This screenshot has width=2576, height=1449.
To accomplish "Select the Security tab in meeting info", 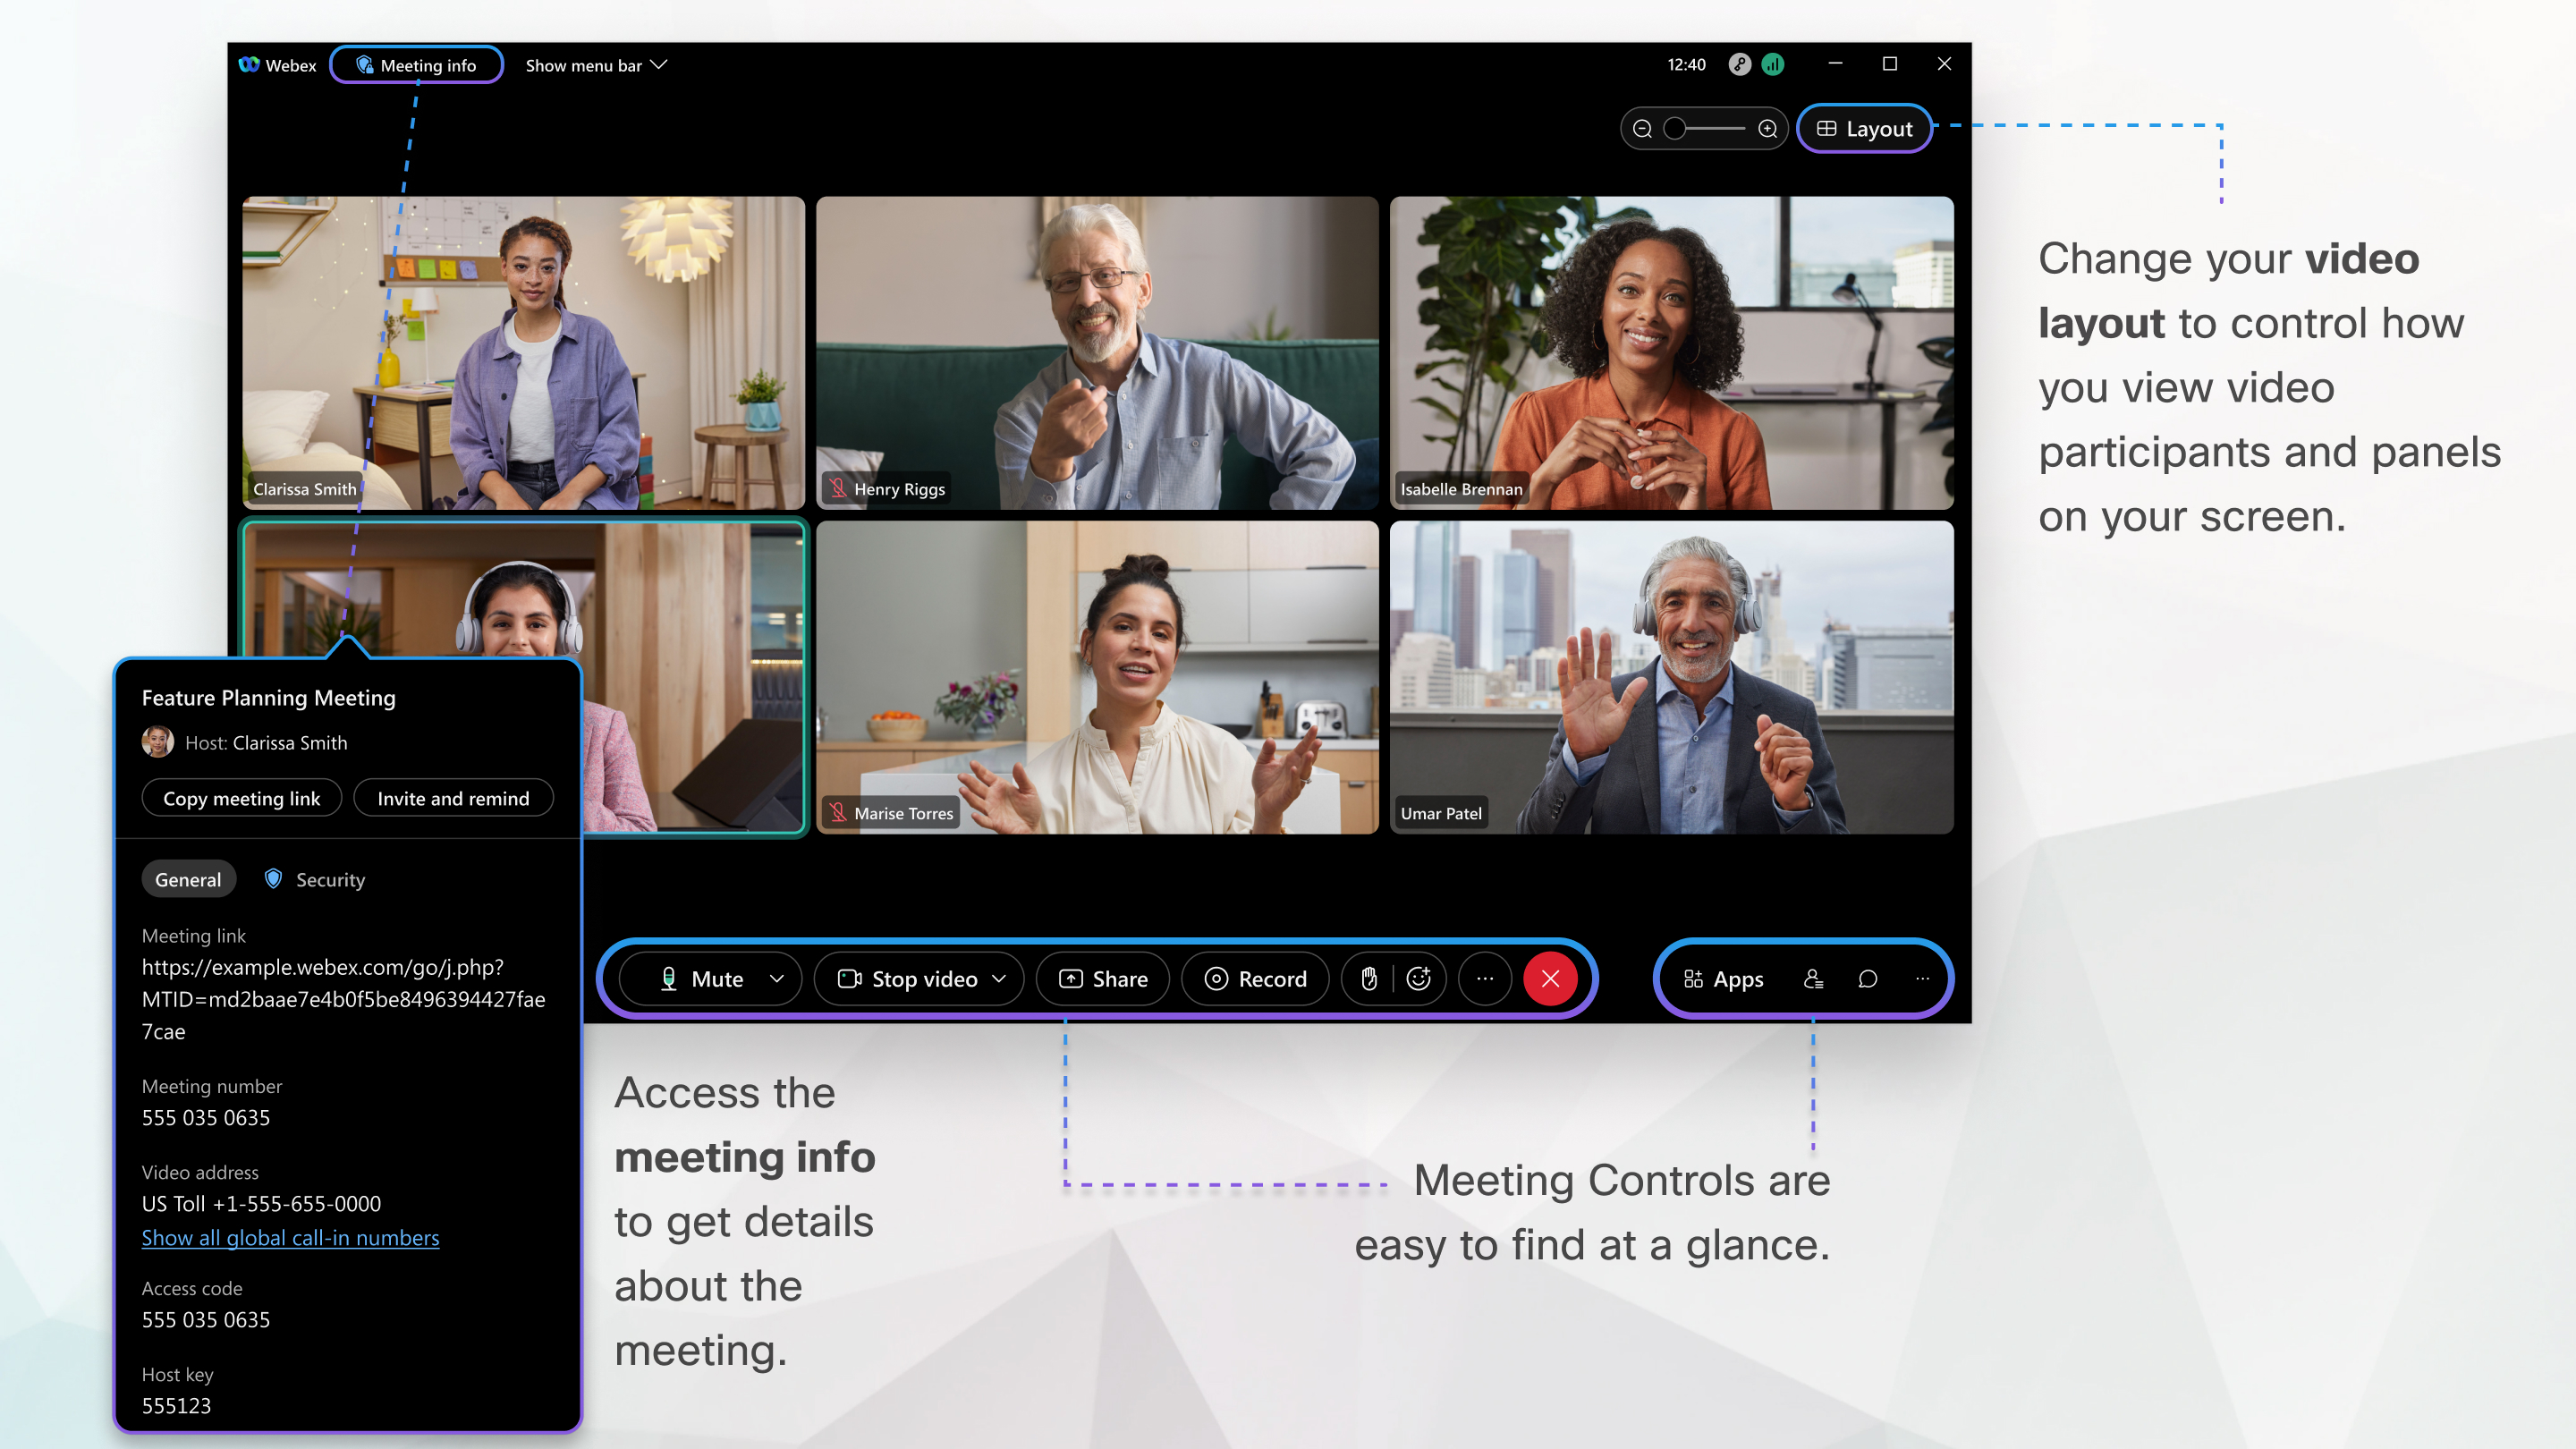I will tap(326, 879).
